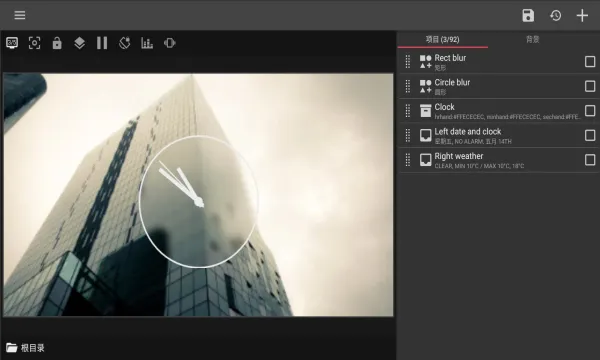
Task: Click the Left date and clock drag handle
Action: coord(408,135)
